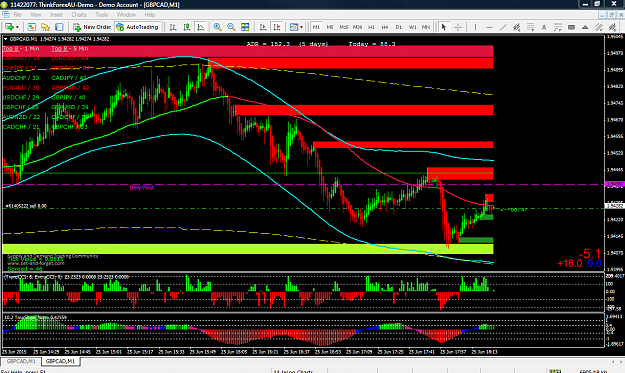Screen dimensions: 625x373
Task: Open the Navigator folder-star icon
Action: click(45, 27)
